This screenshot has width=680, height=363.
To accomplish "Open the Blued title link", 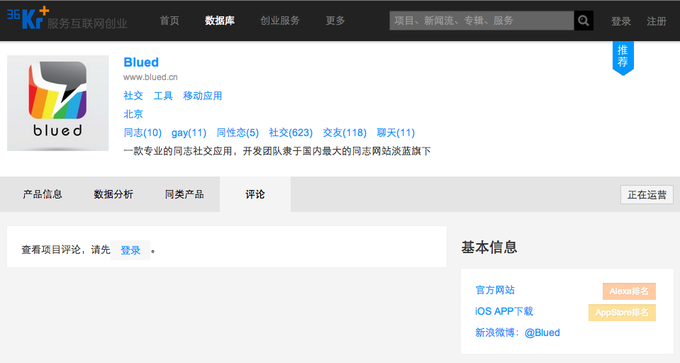I will pos(141,62).
